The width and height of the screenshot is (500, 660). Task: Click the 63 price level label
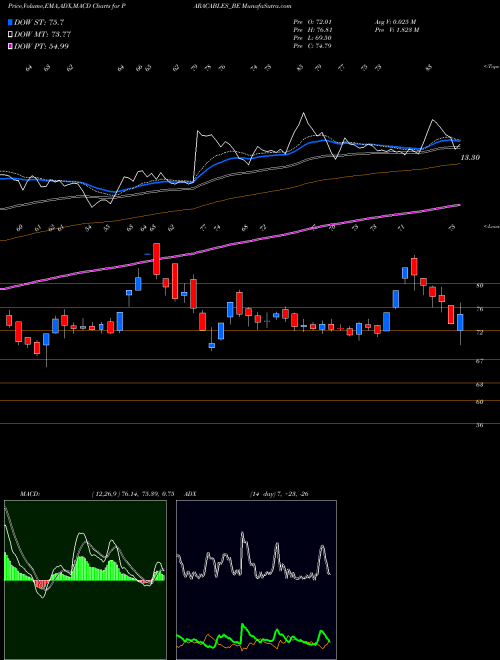(479, 384)
